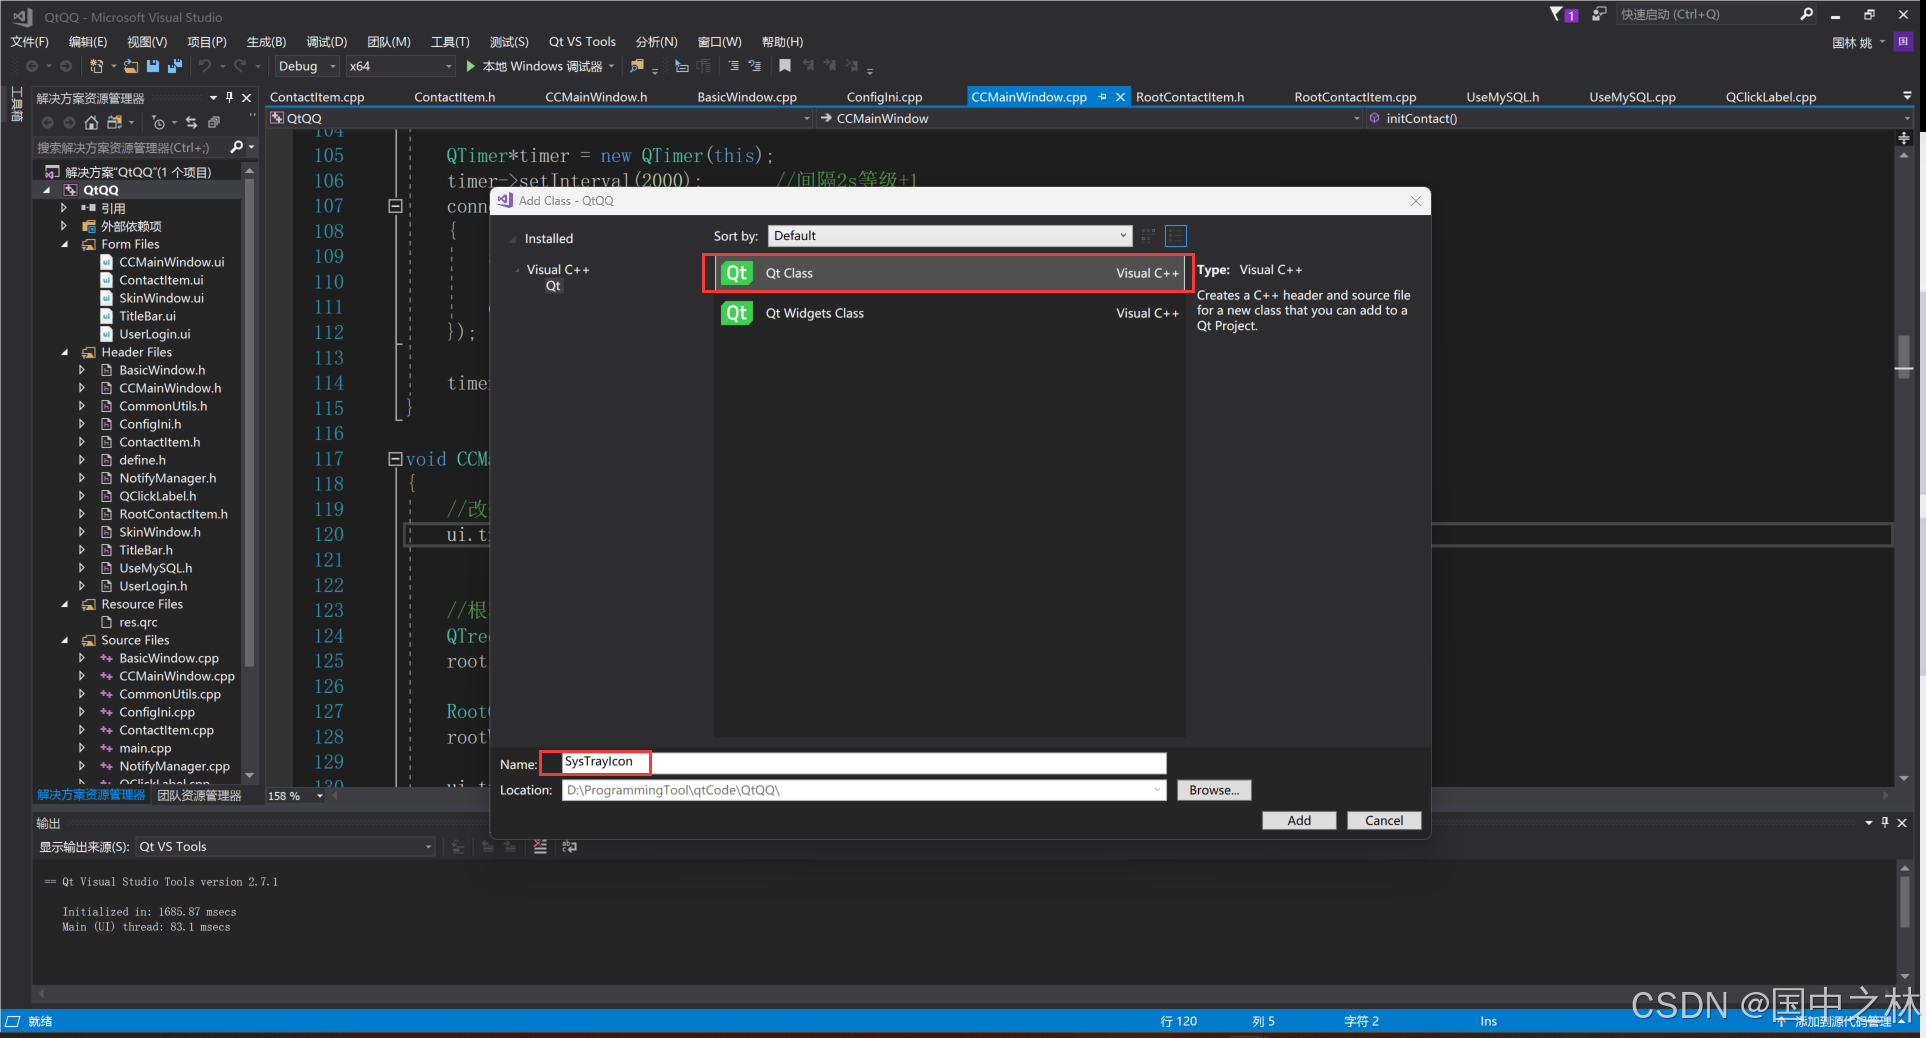The height and width of the screenshot is (1038, 1926).
Task: Select NotifyManager.h in Header Files
Action: point(167,478)
